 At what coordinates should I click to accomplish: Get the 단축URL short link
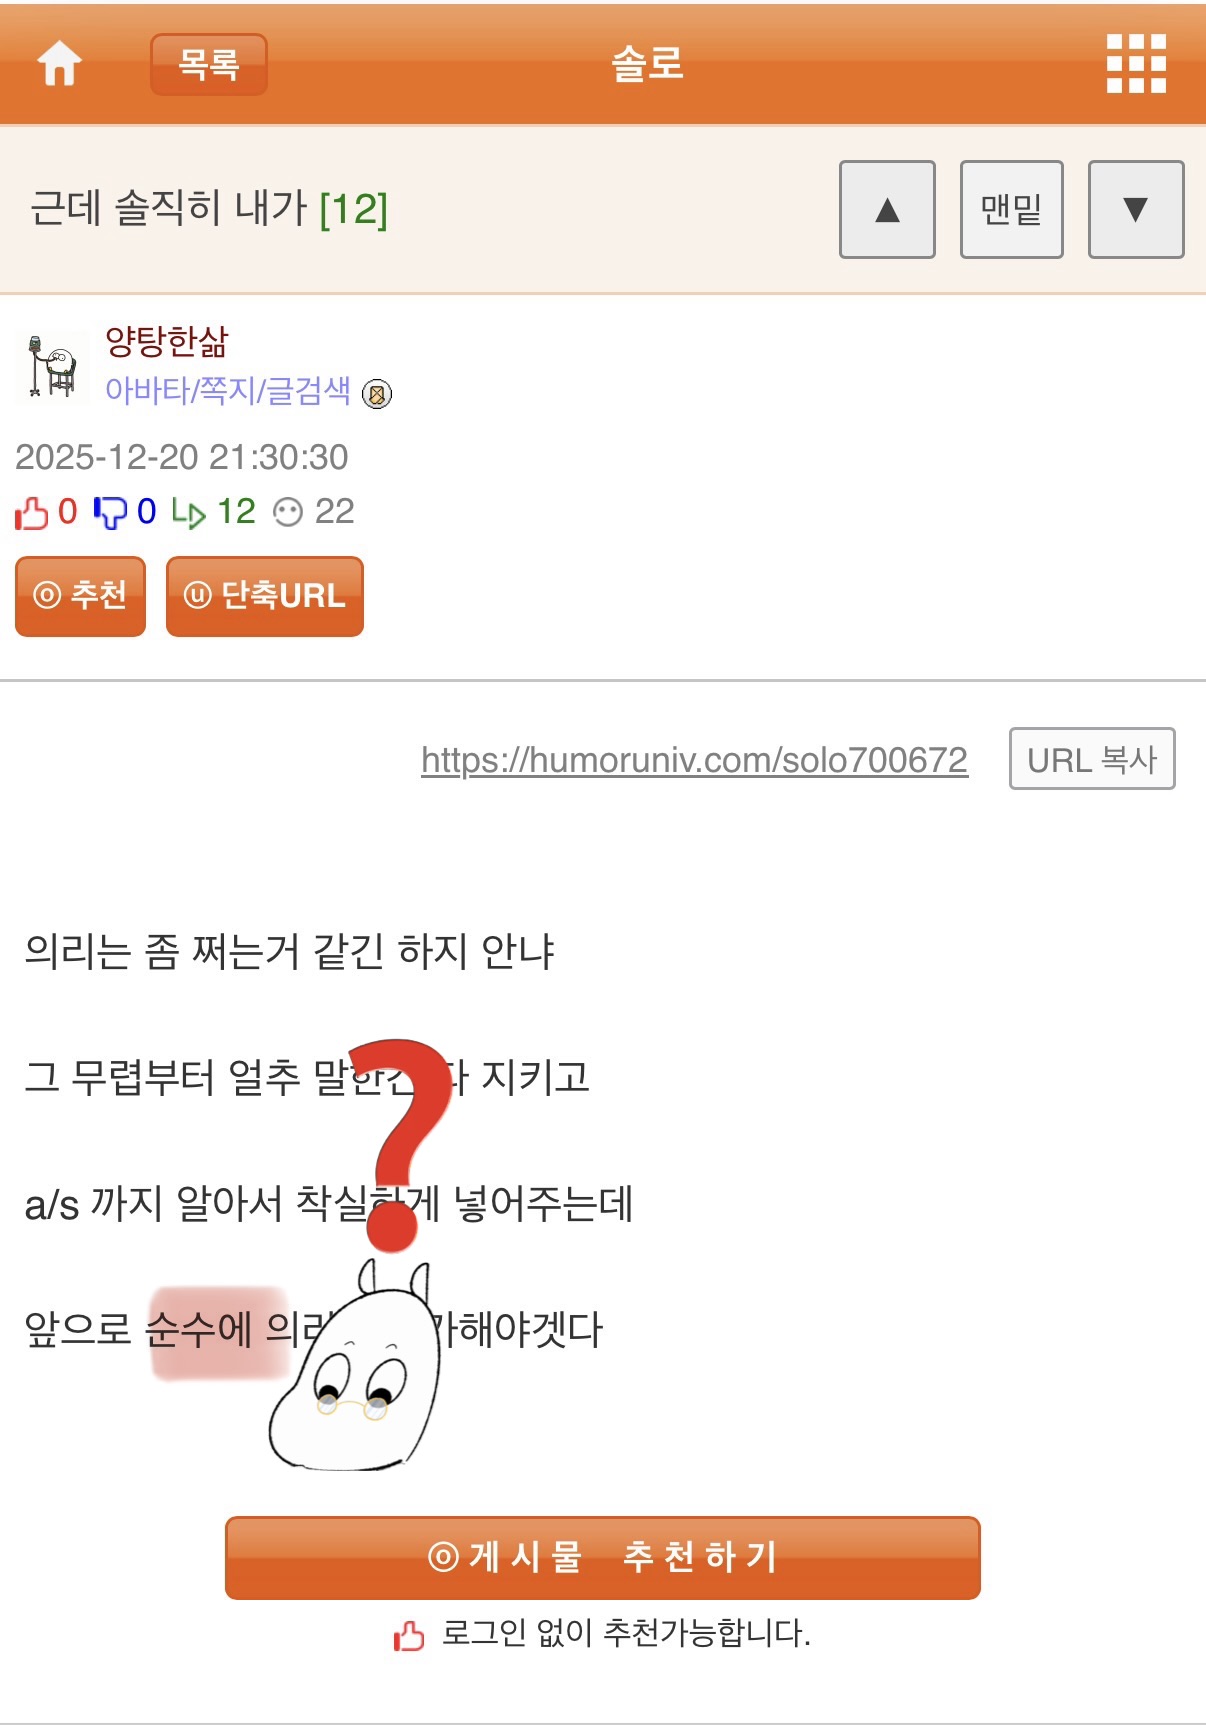pyautogui.click(x=265, y=596)
